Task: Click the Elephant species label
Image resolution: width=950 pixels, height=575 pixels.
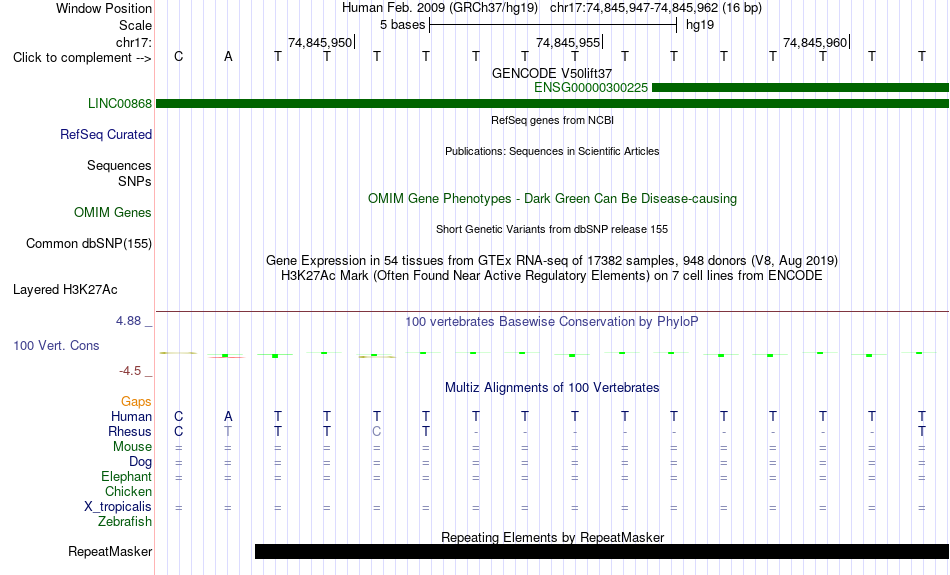Action: coord(126,477)
